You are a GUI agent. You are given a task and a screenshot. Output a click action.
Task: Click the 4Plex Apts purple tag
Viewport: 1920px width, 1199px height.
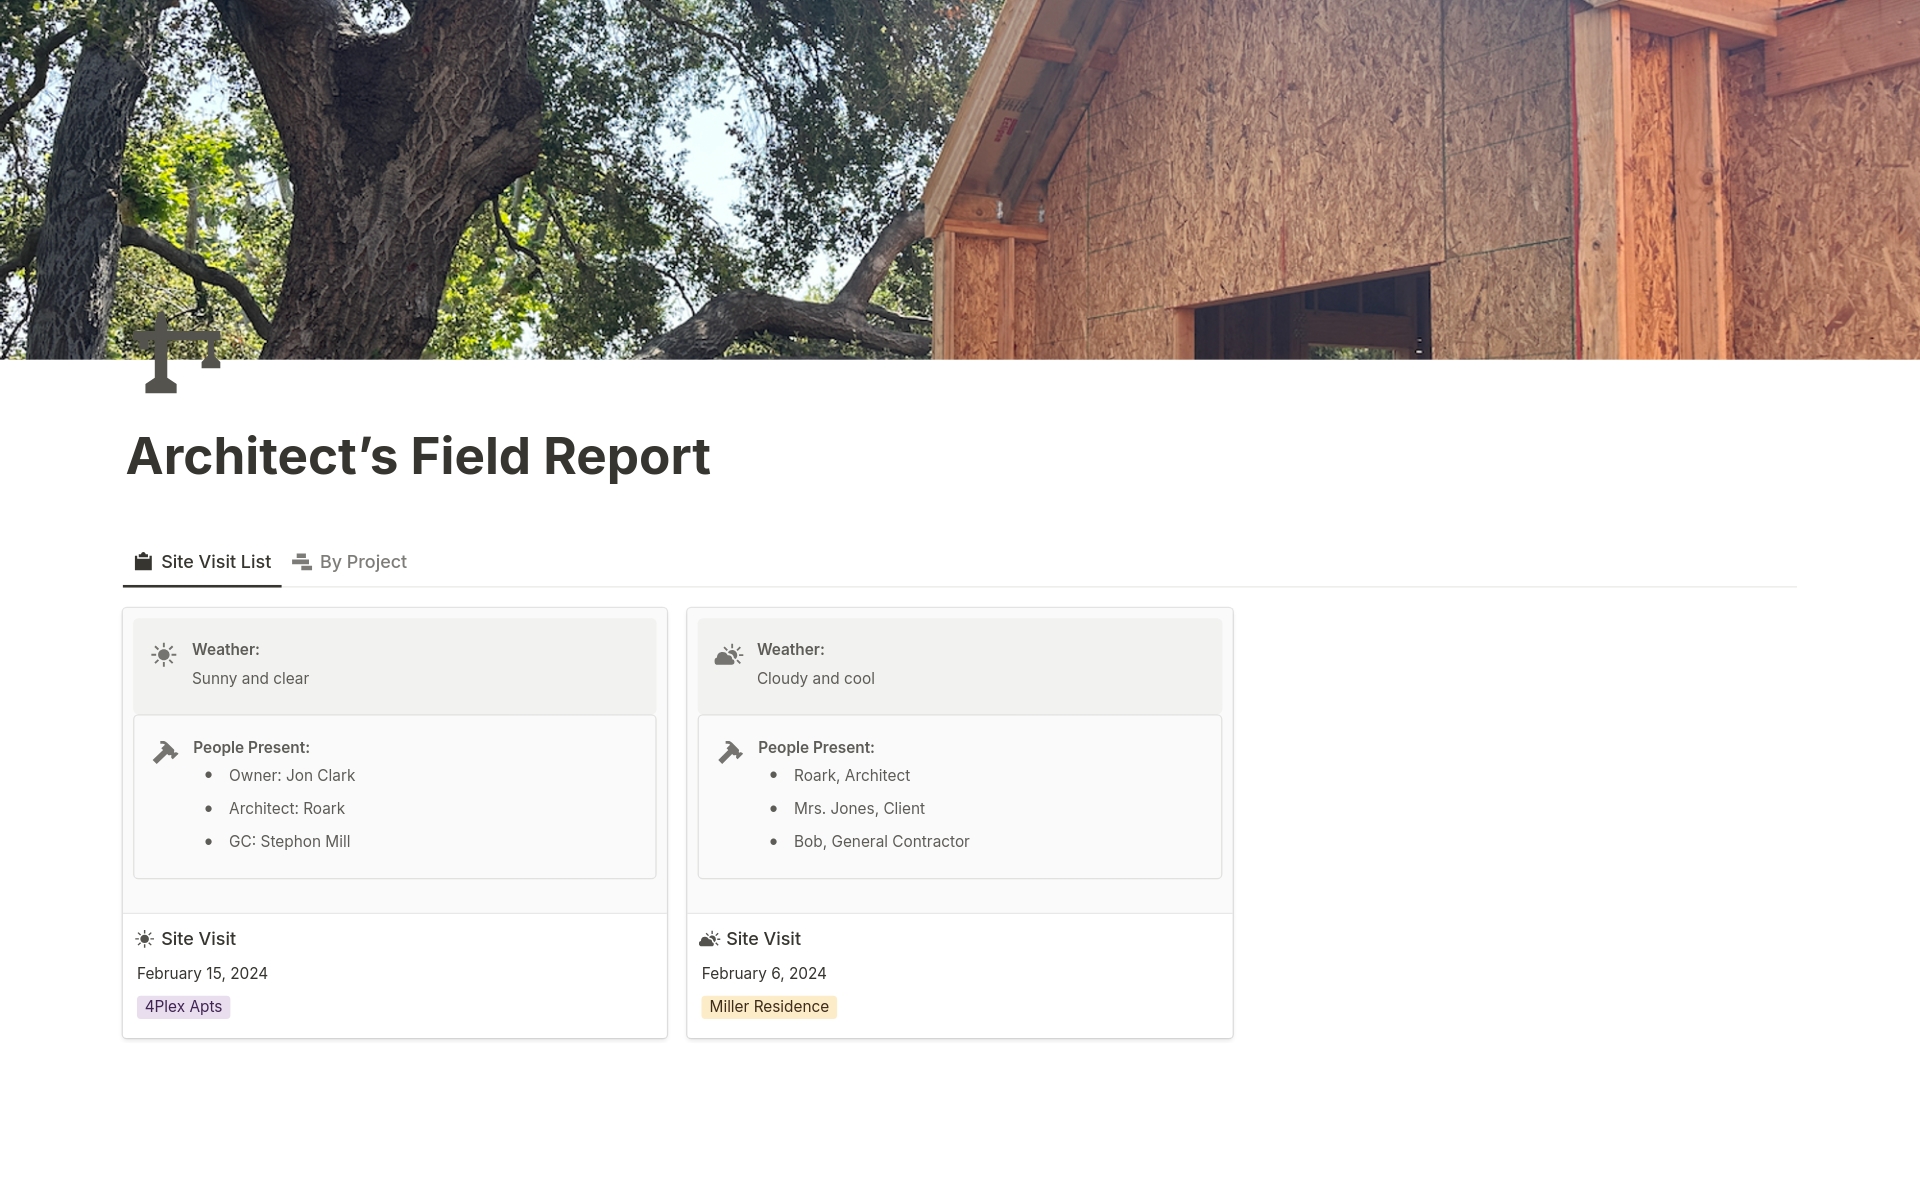tap(184, 1007)
